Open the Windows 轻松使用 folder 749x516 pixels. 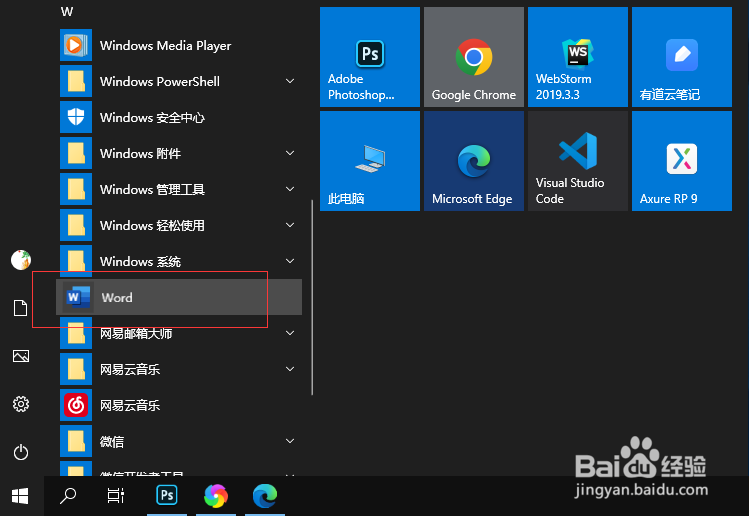179,226
